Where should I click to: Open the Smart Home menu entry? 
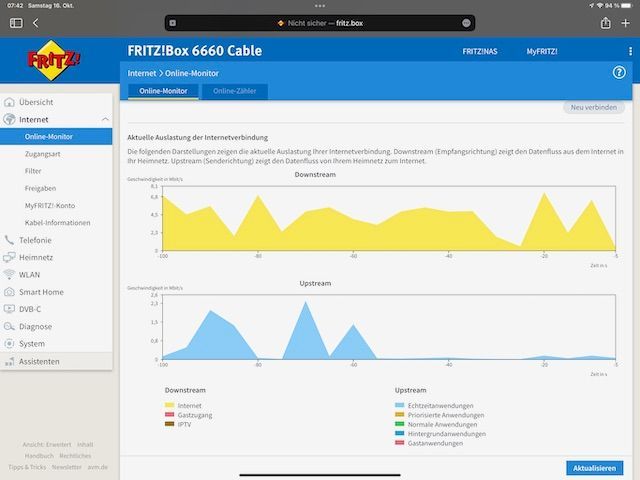click(41, 292)
